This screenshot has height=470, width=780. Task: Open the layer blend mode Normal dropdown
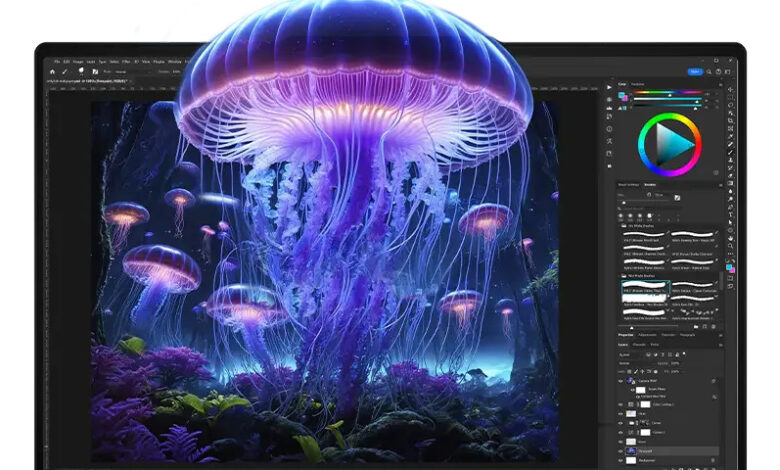click(637, 363)
